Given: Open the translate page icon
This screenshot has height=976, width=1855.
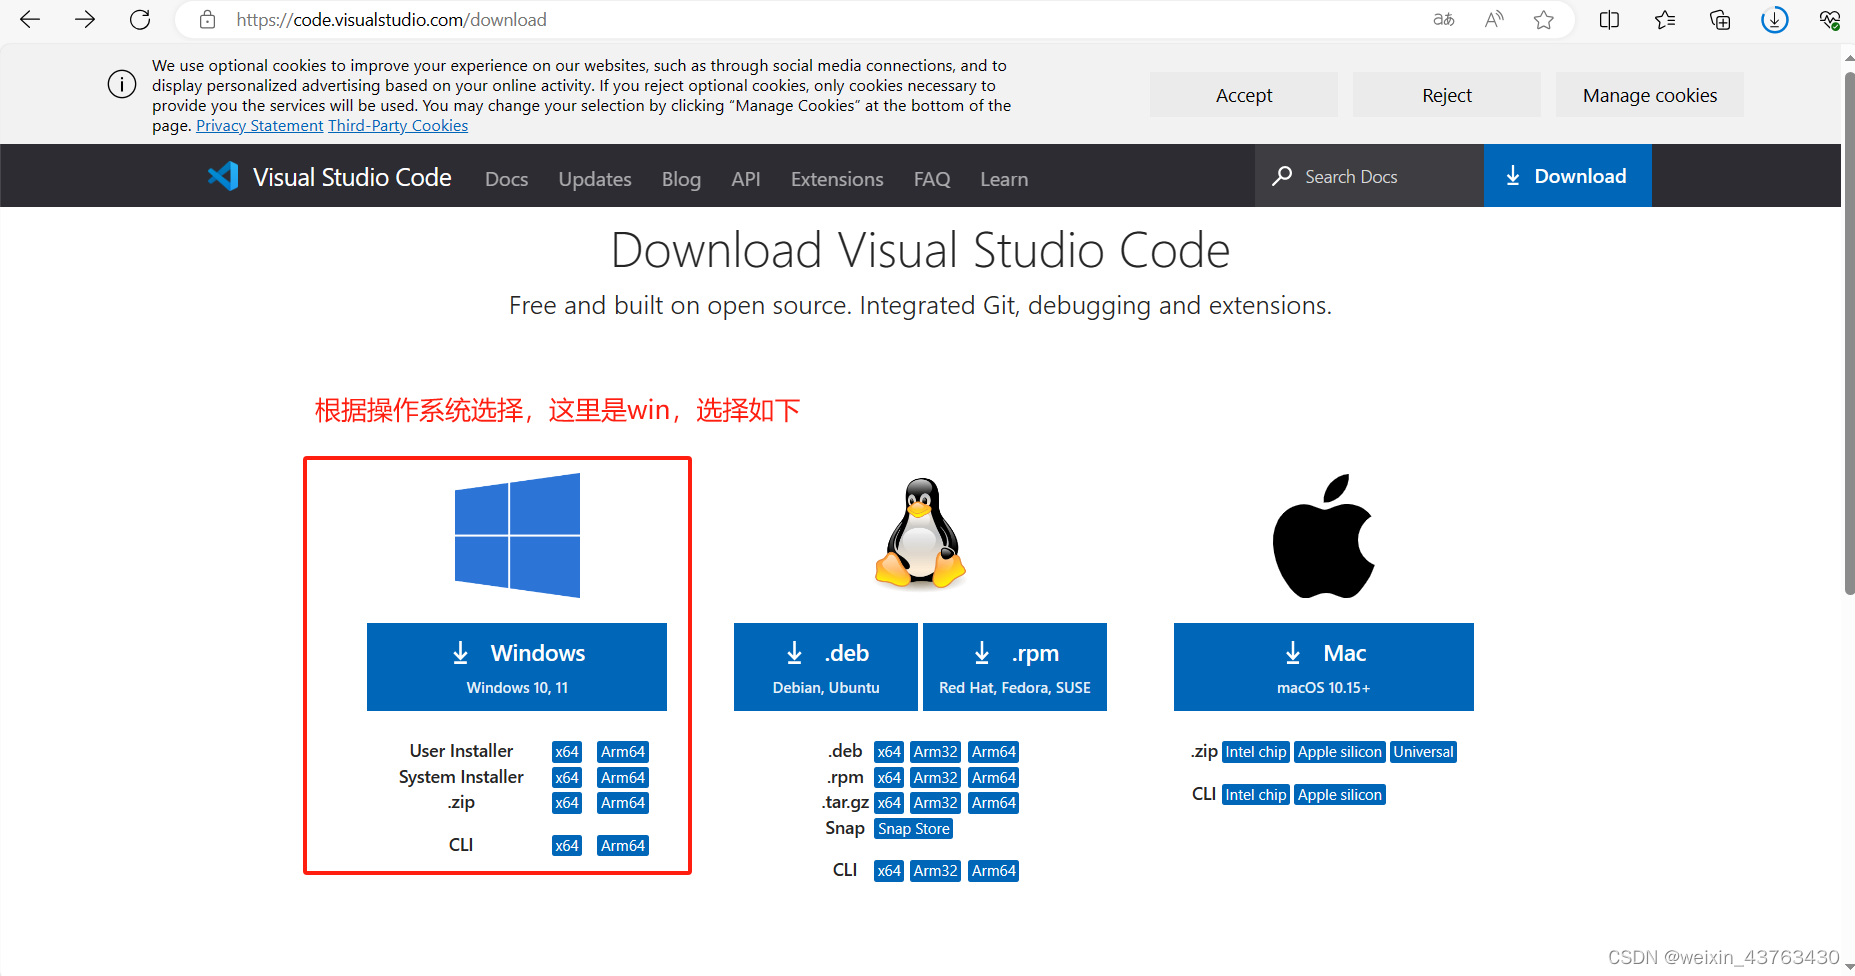Looking at the screenshot, I should 1444,19.
